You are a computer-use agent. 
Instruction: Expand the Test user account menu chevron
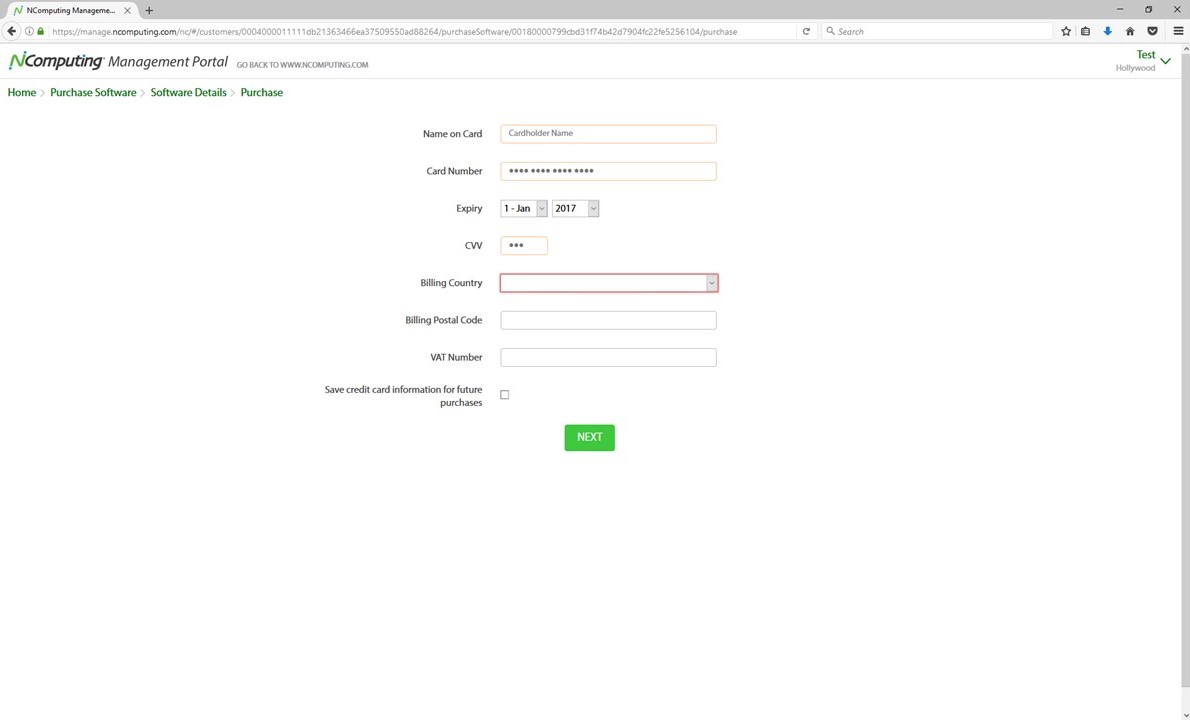pyautogui.click(x=1166, y=61)
